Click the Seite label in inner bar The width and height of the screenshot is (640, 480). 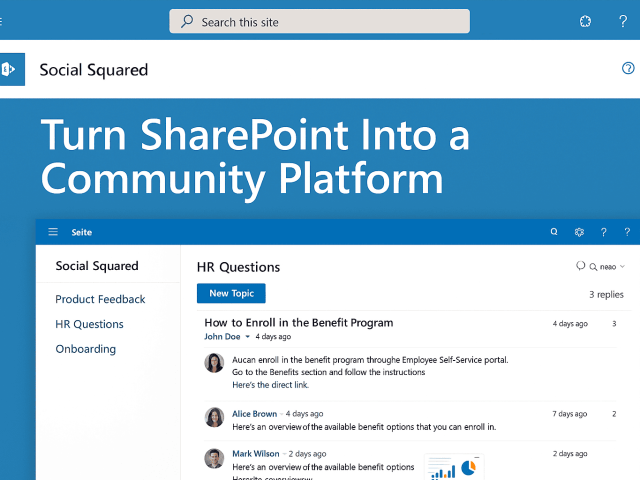point(82,232)
